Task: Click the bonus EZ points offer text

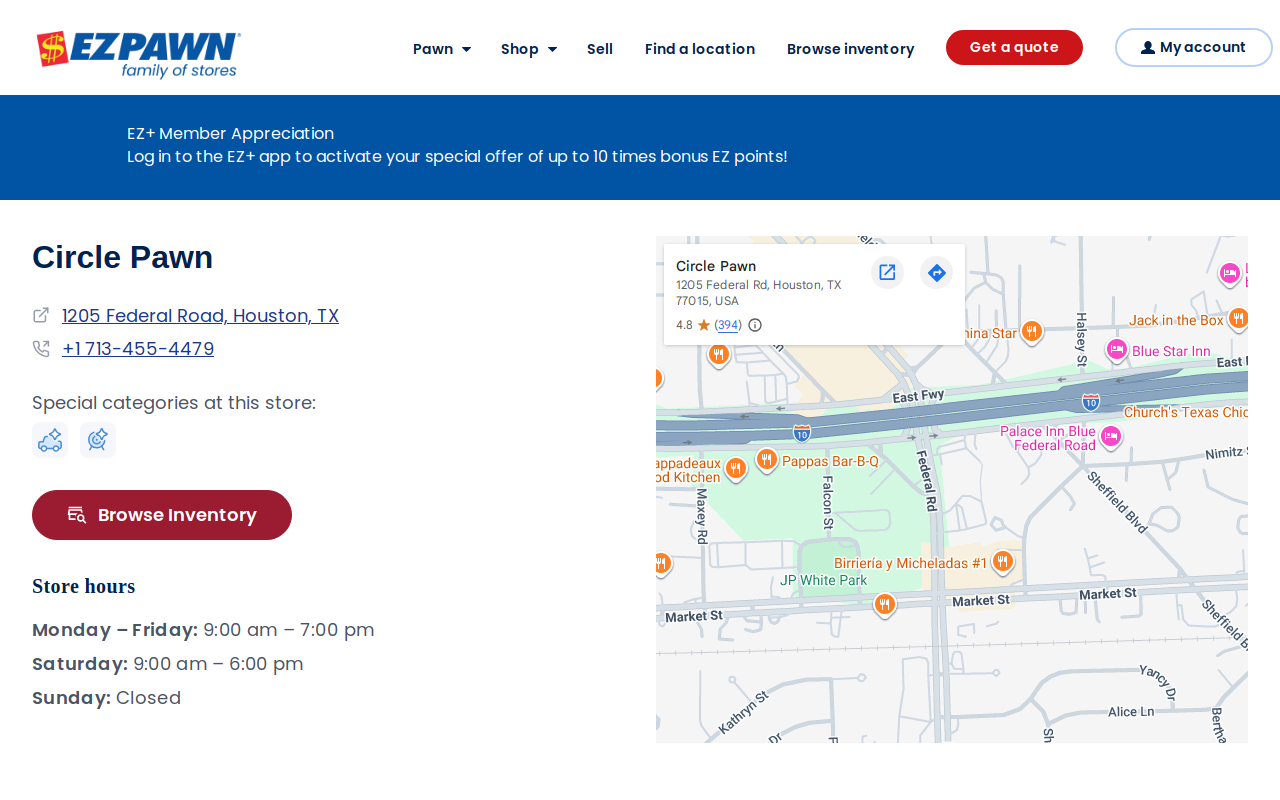Action: 457,157
